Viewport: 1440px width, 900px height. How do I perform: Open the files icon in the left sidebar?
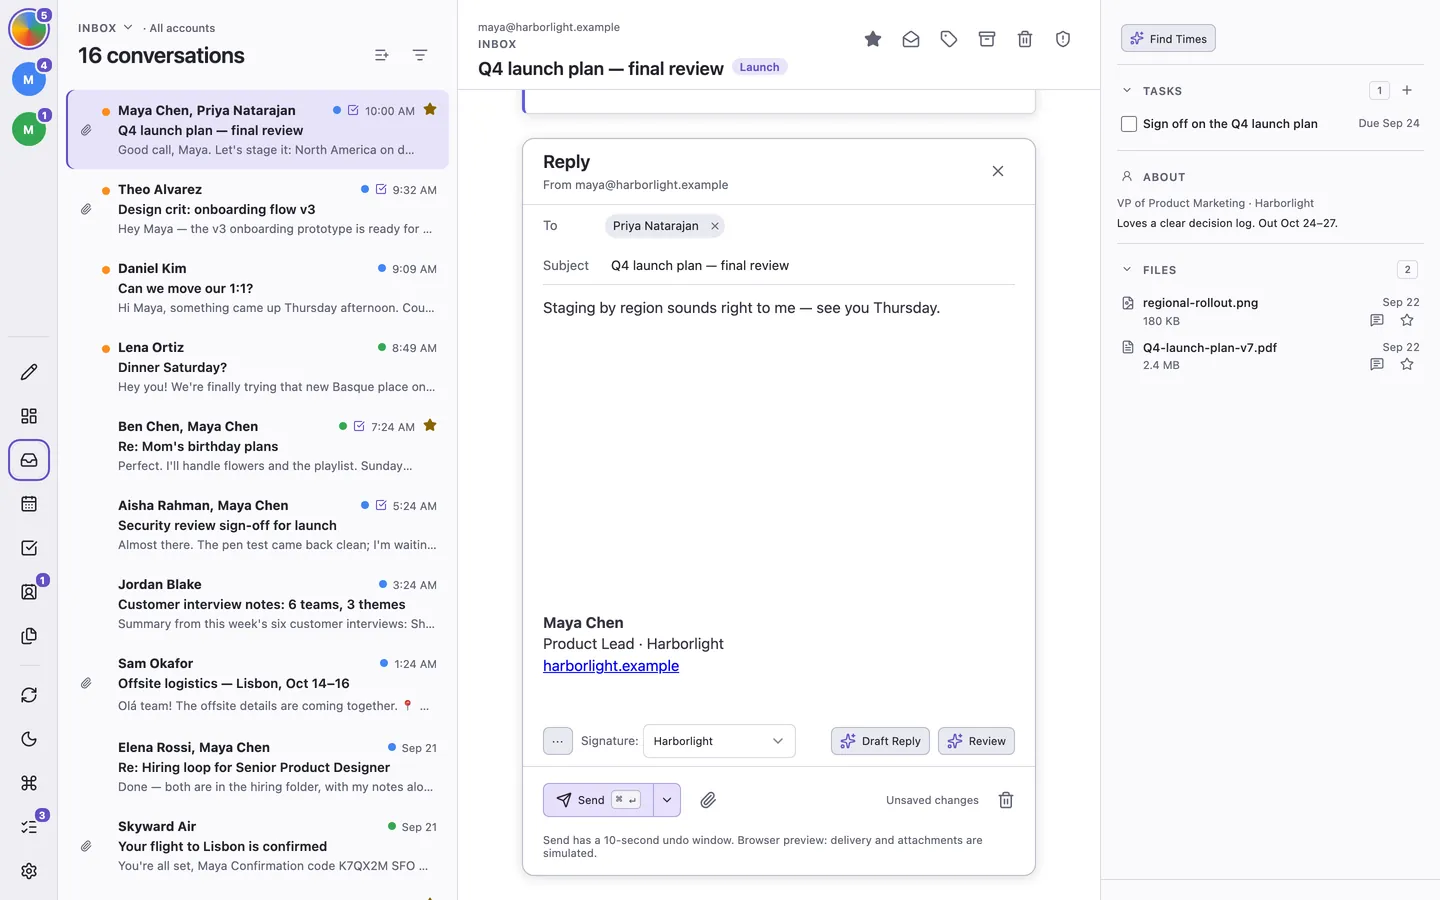pyautogui.click(x=29, y=636)
